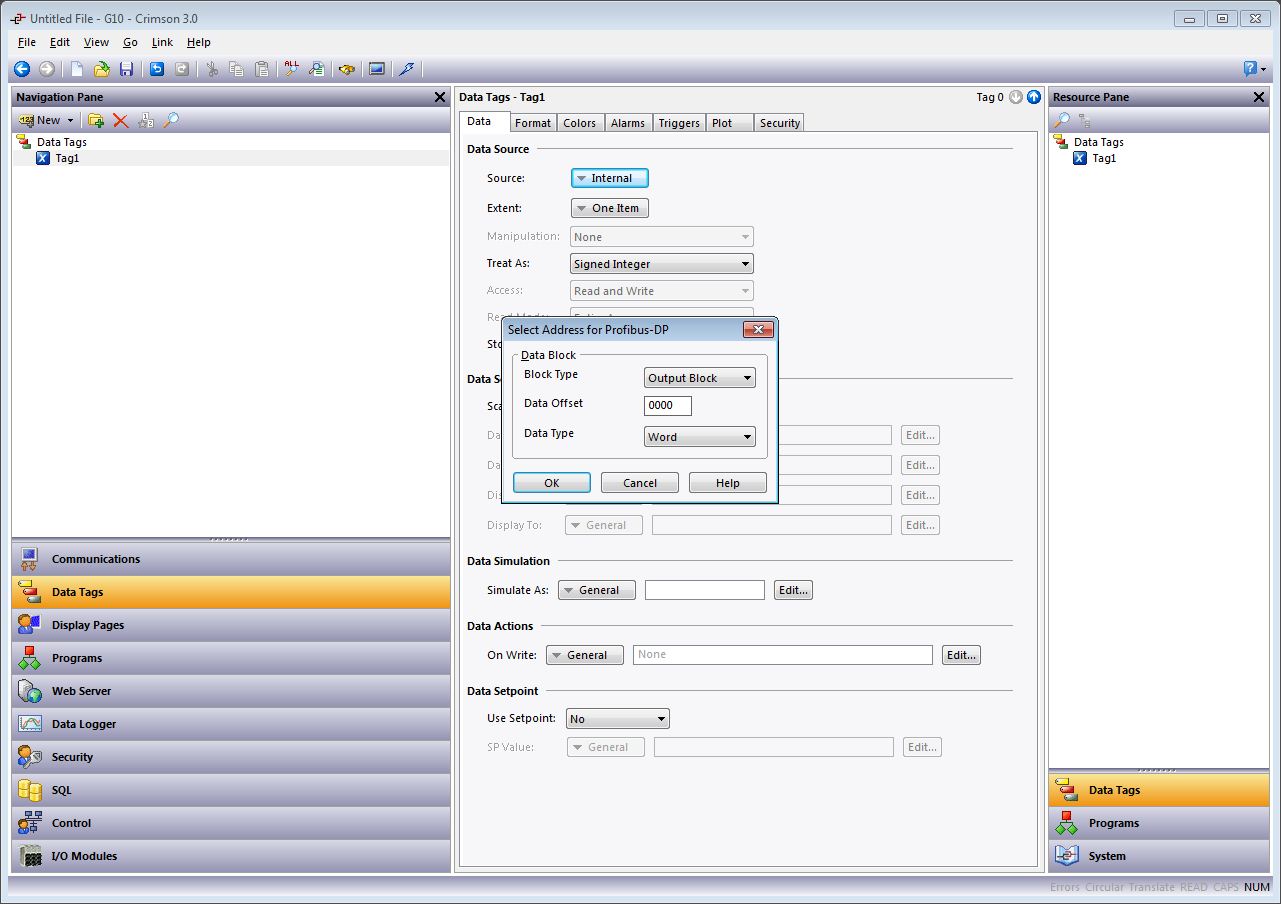This screenshot has width=1281, height=904.
Task: Click the monitor screen toolbar icon
Action: click(x=377, y=69)
